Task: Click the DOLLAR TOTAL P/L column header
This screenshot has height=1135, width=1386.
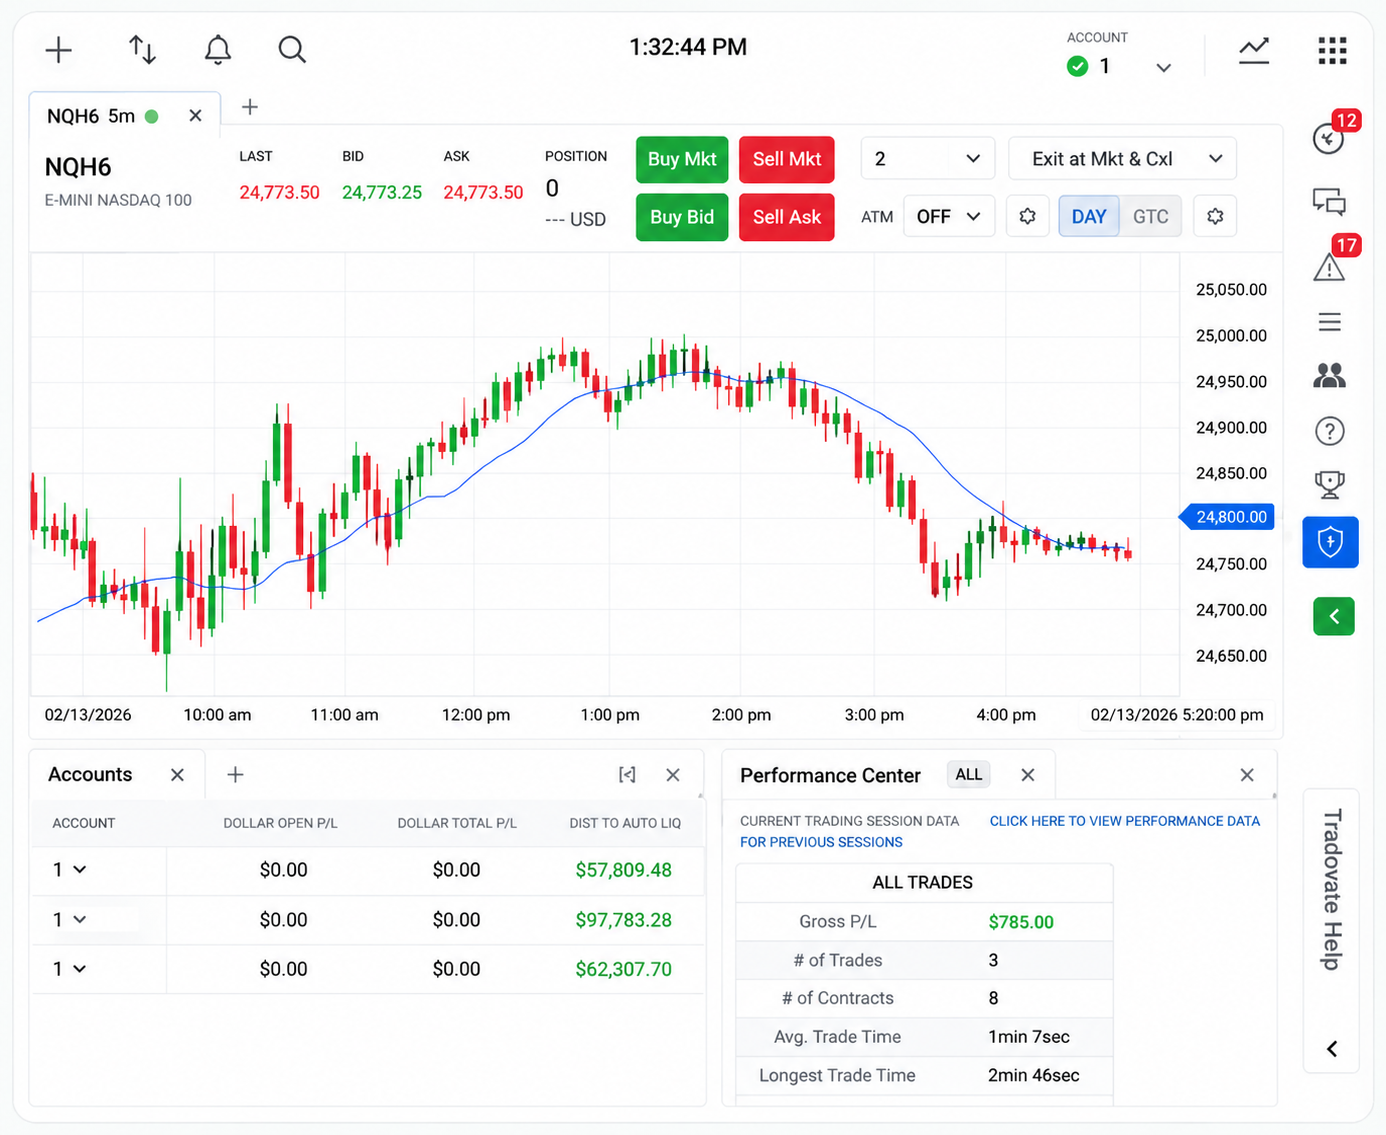Action: (457, 823)
